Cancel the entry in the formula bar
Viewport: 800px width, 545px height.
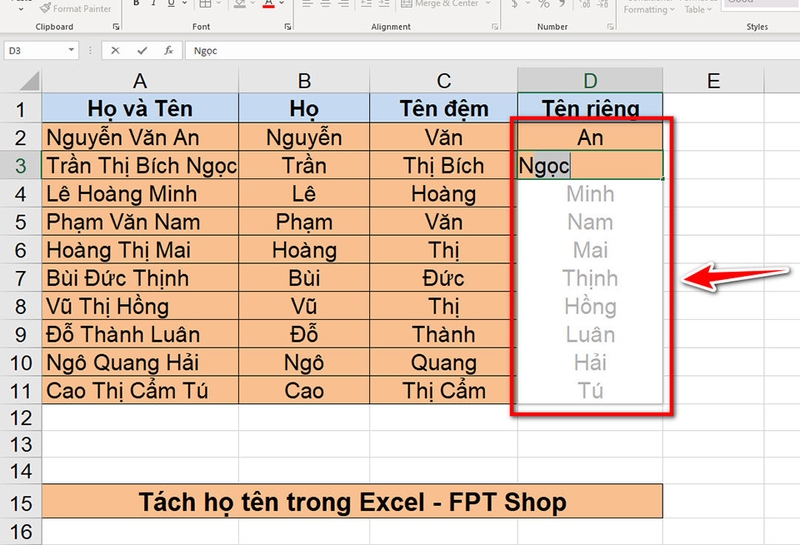(x=115, y=51)
